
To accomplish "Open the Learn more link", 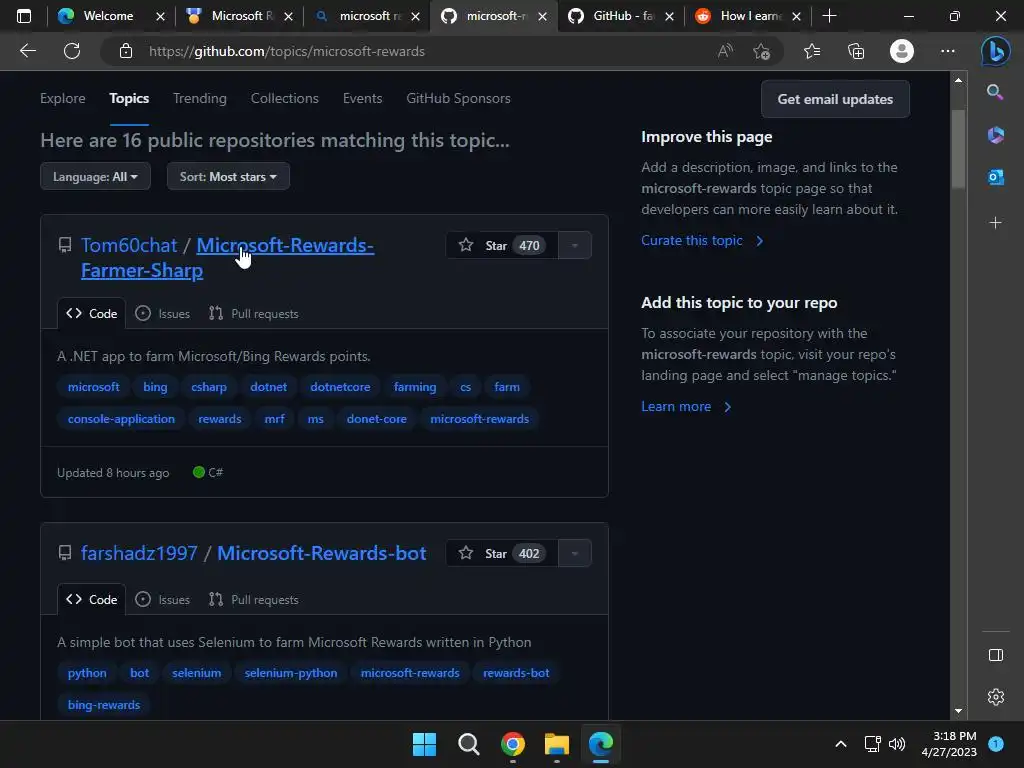I will pos(686,406).
